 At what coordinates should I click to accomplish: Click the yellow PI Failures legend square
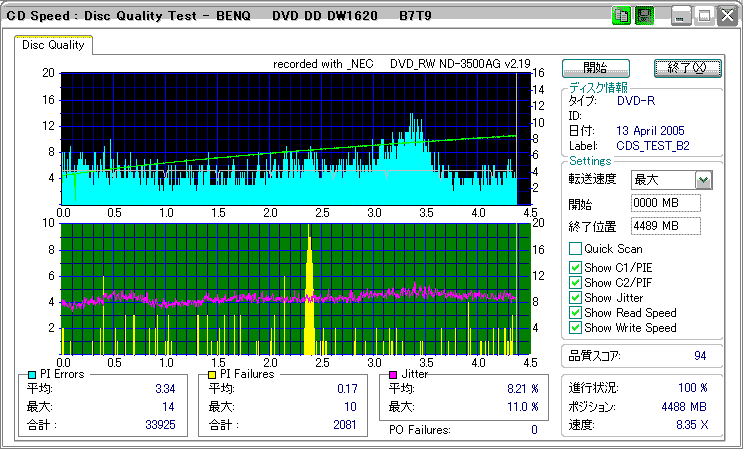(212, 374)
